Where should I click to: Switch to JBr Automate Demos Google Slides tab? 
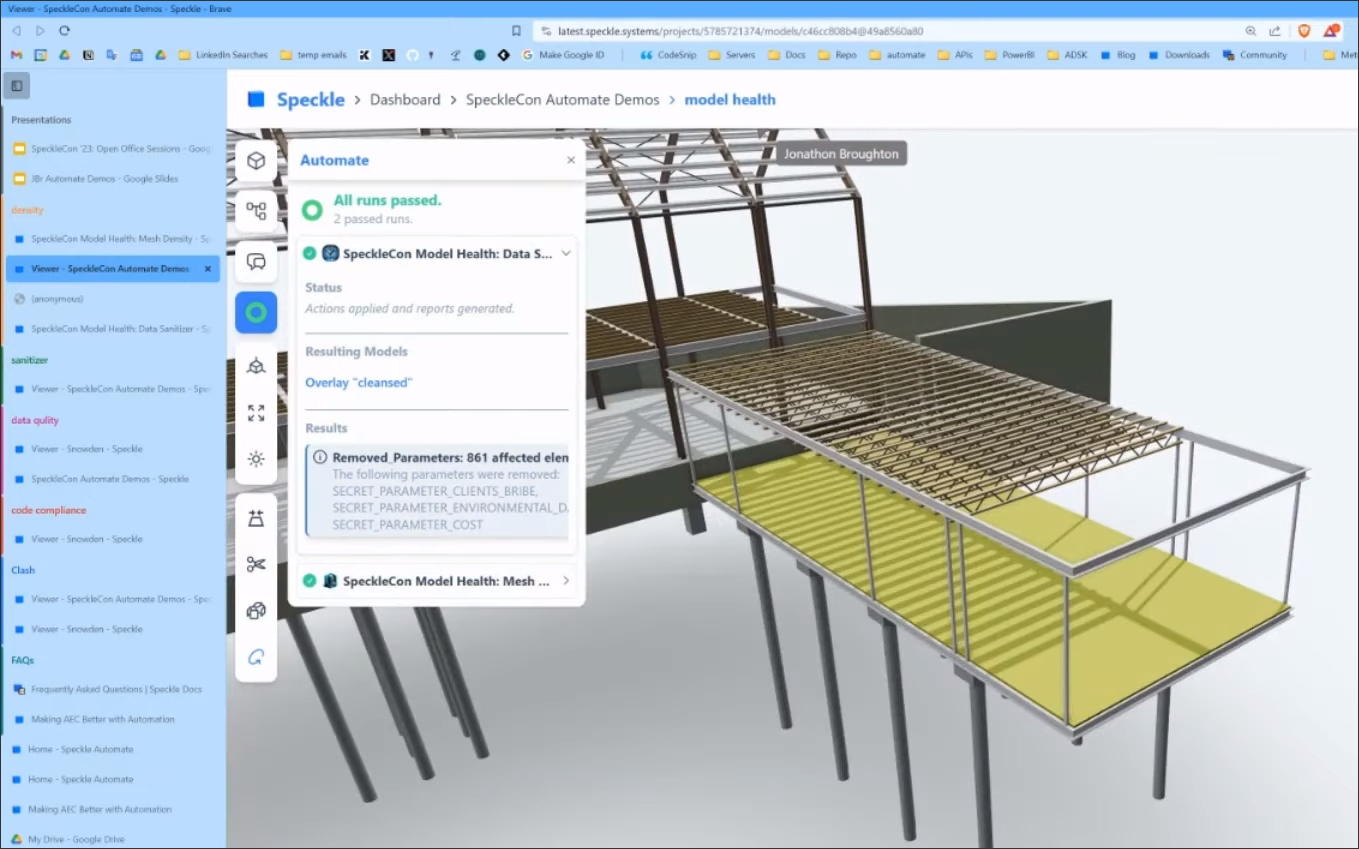[x=113, y=179]
